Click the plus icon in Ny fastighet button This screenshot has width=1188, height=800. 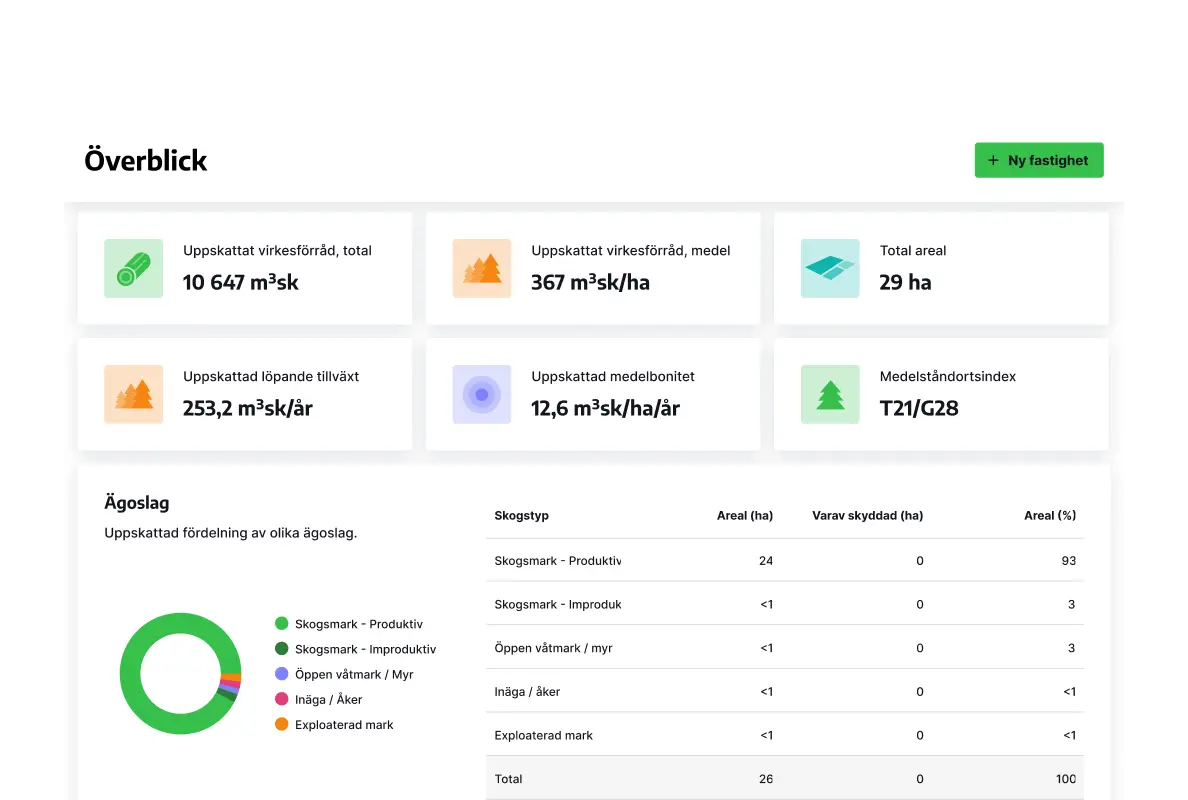coord(993,160)
